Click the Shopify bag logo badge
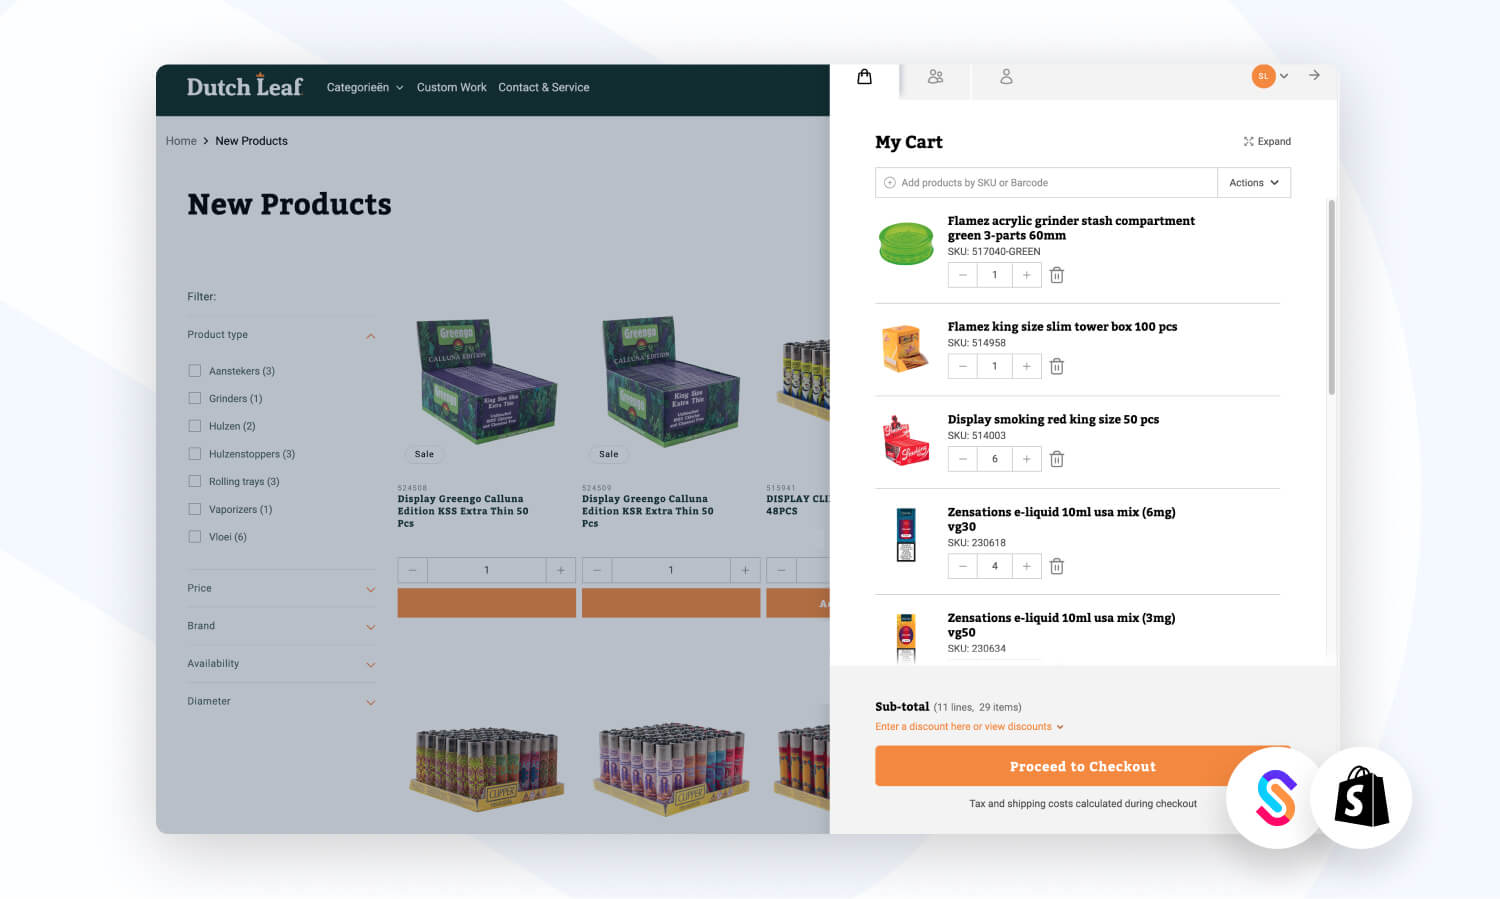 1361,797
